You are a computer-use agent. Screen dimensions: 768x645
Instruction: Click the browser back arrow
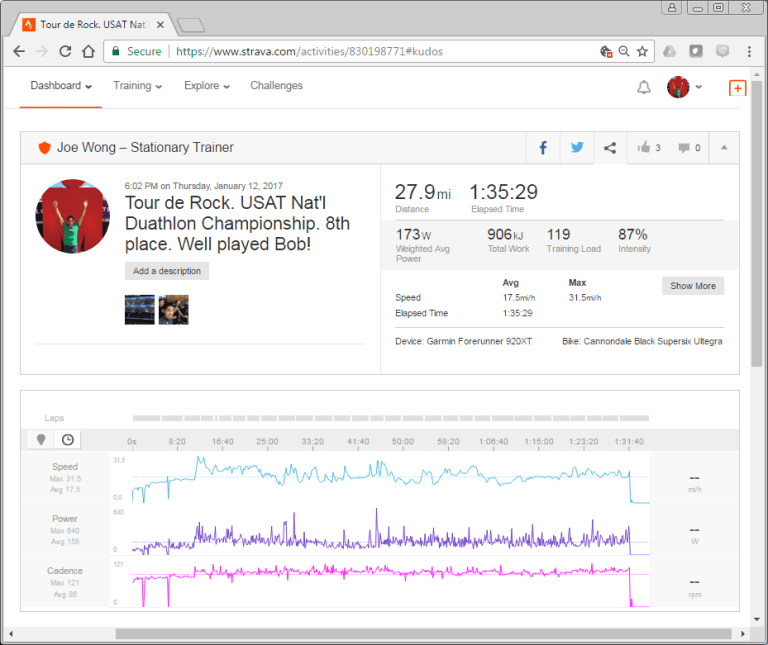pyautogui.click(x=19, y=51)
